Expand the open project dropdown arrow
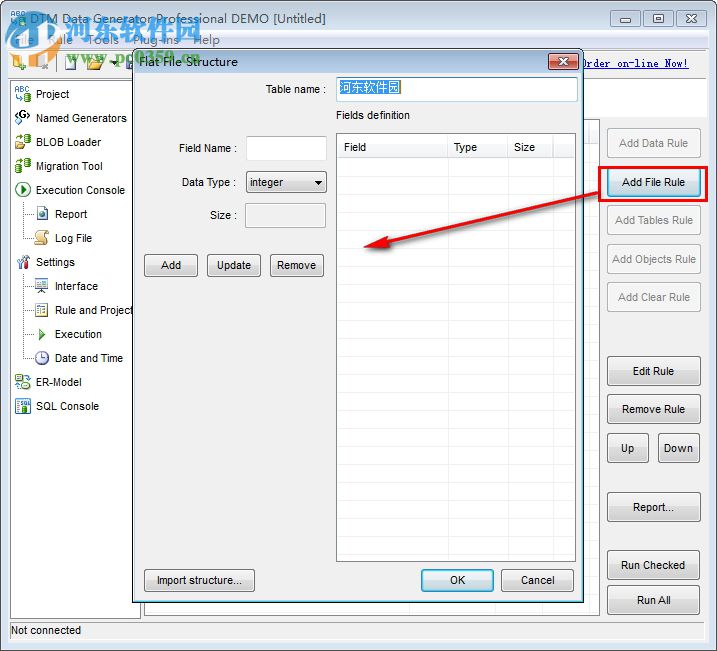 click(x=113, y=63)
